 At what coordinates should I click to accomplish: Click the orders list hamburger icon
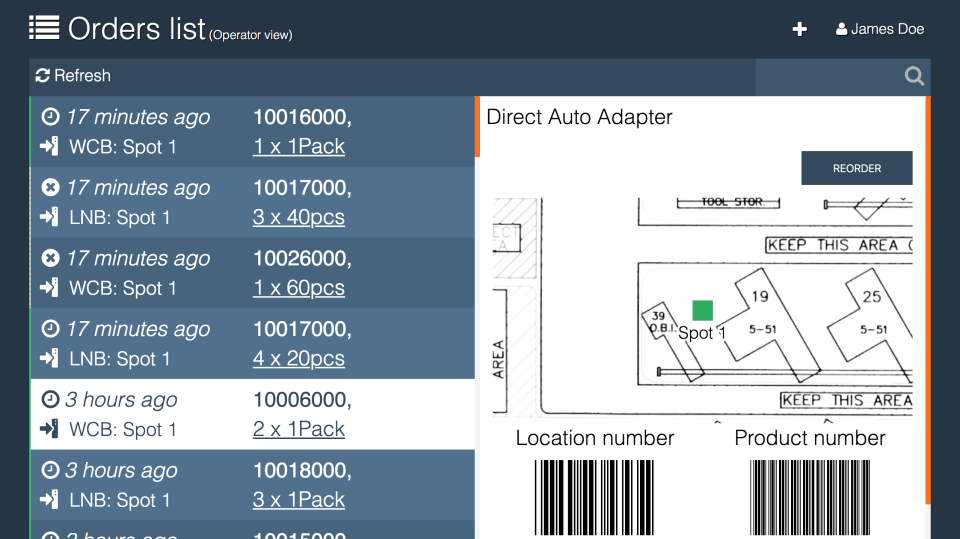pyautogui.click(x=44, y=28)
